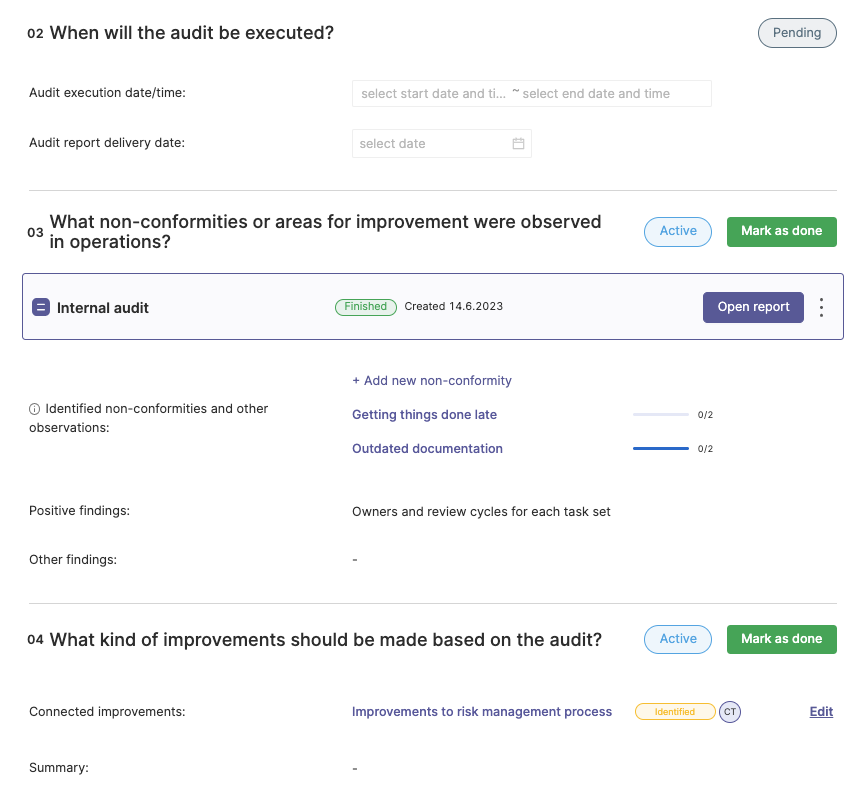This screenshot has width=854, height=802.
Task: Click the calendar icon in delivery date field
Action: tap(518, 143)
